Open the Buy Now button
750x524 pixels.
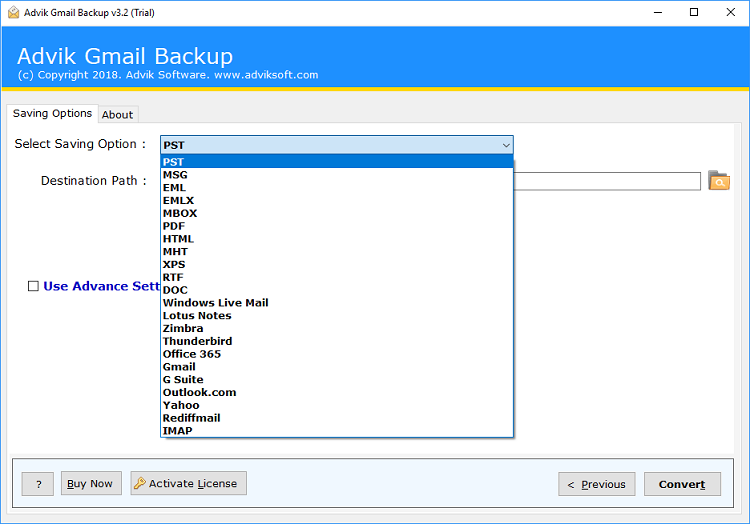click(x=90, y=483)
